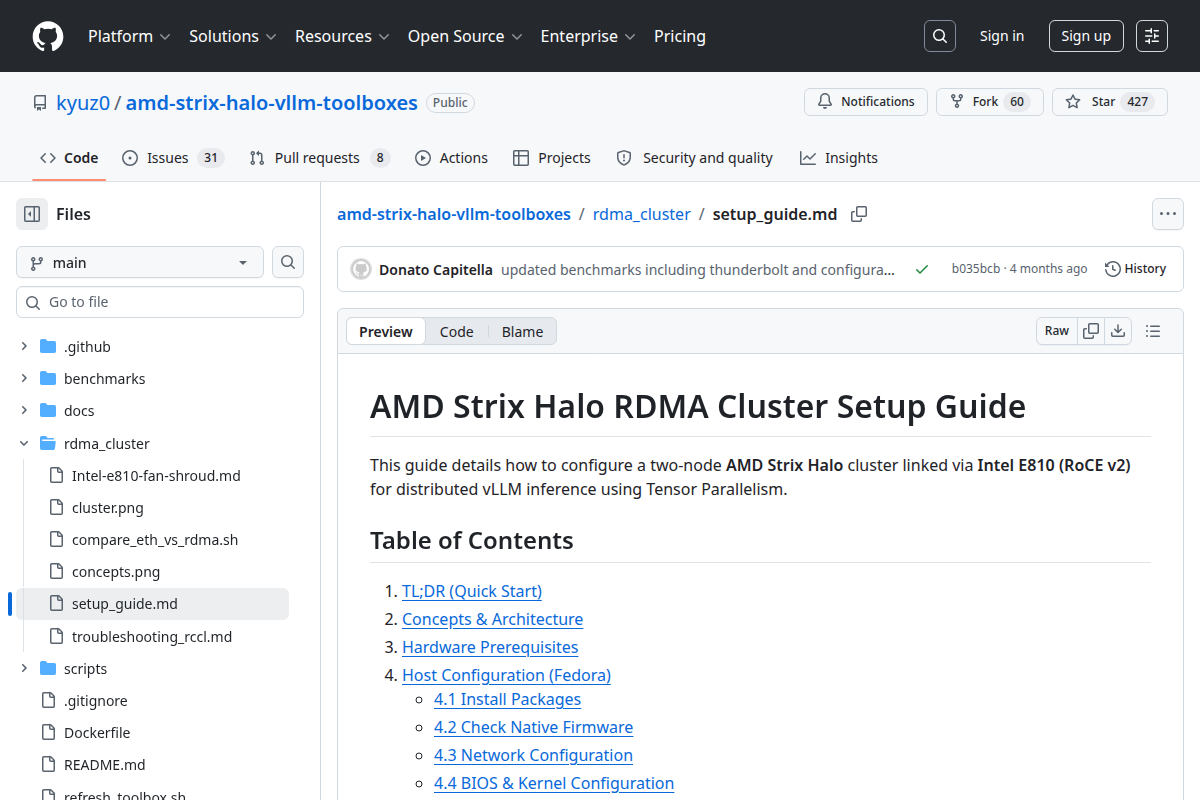Switch to the Pull requests tab
This screenshot has width=1200, height=800.
click(320, 158)
